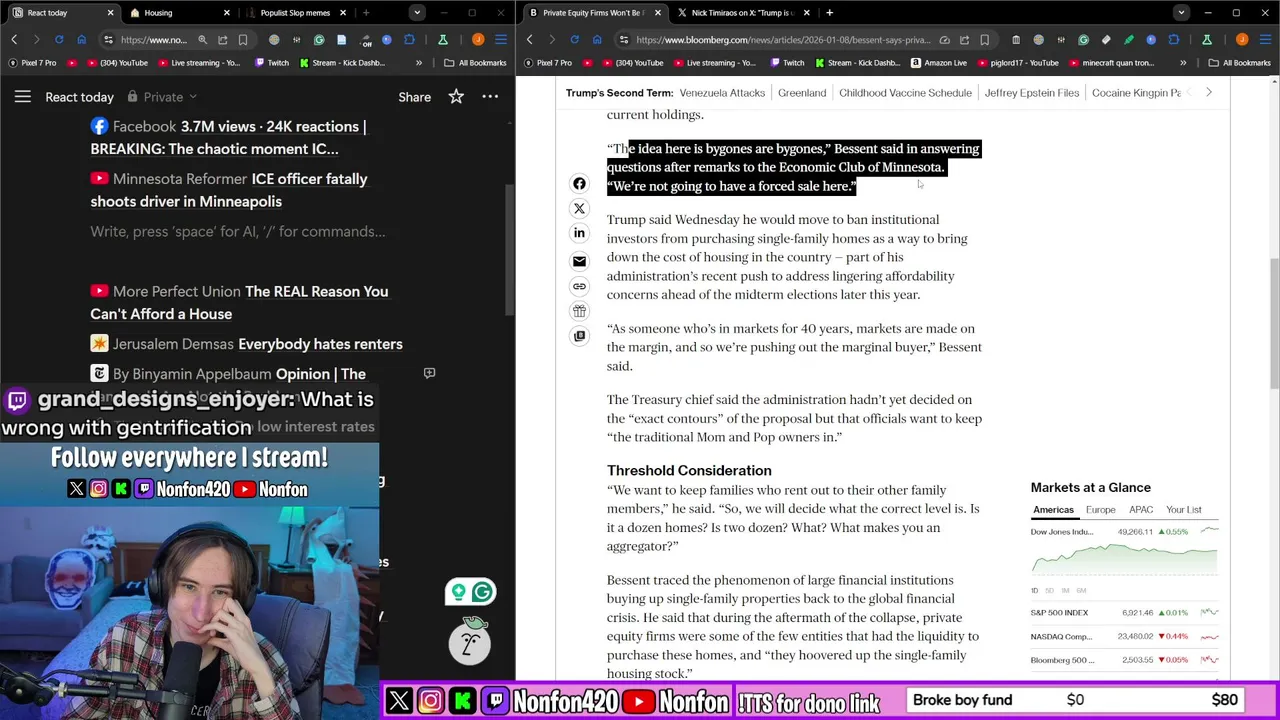
Task: Open the Venezuela Attacks topic link
Action: tap(722, 93)
